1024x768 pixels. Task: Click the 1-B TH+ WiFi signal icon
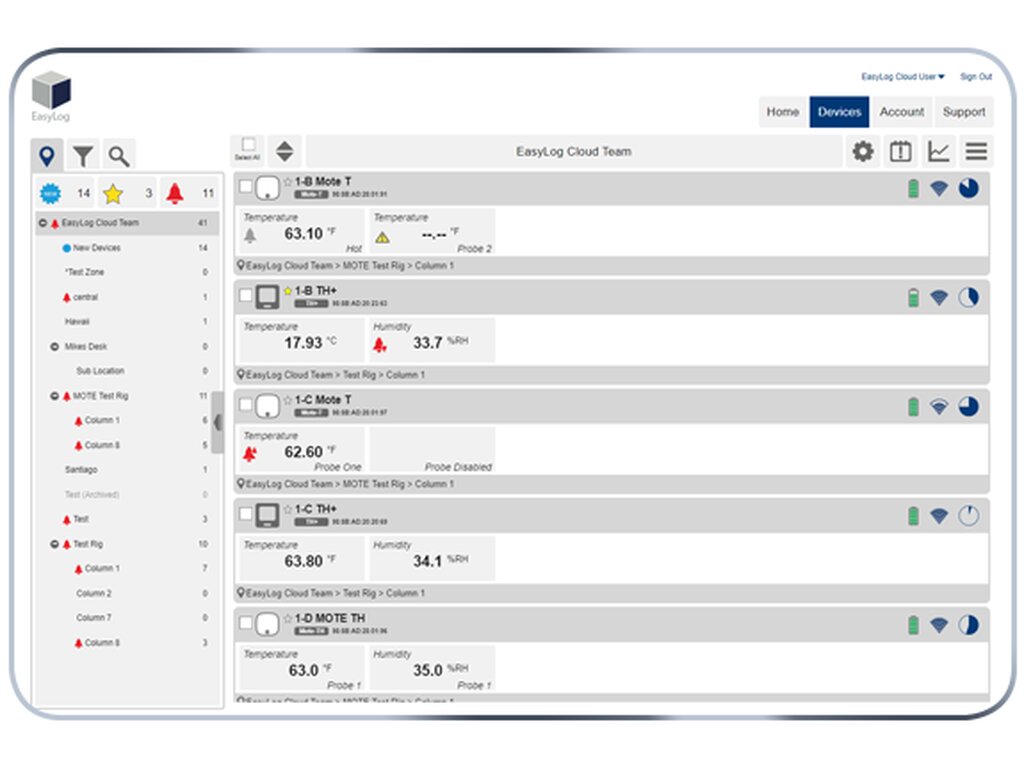939,298
